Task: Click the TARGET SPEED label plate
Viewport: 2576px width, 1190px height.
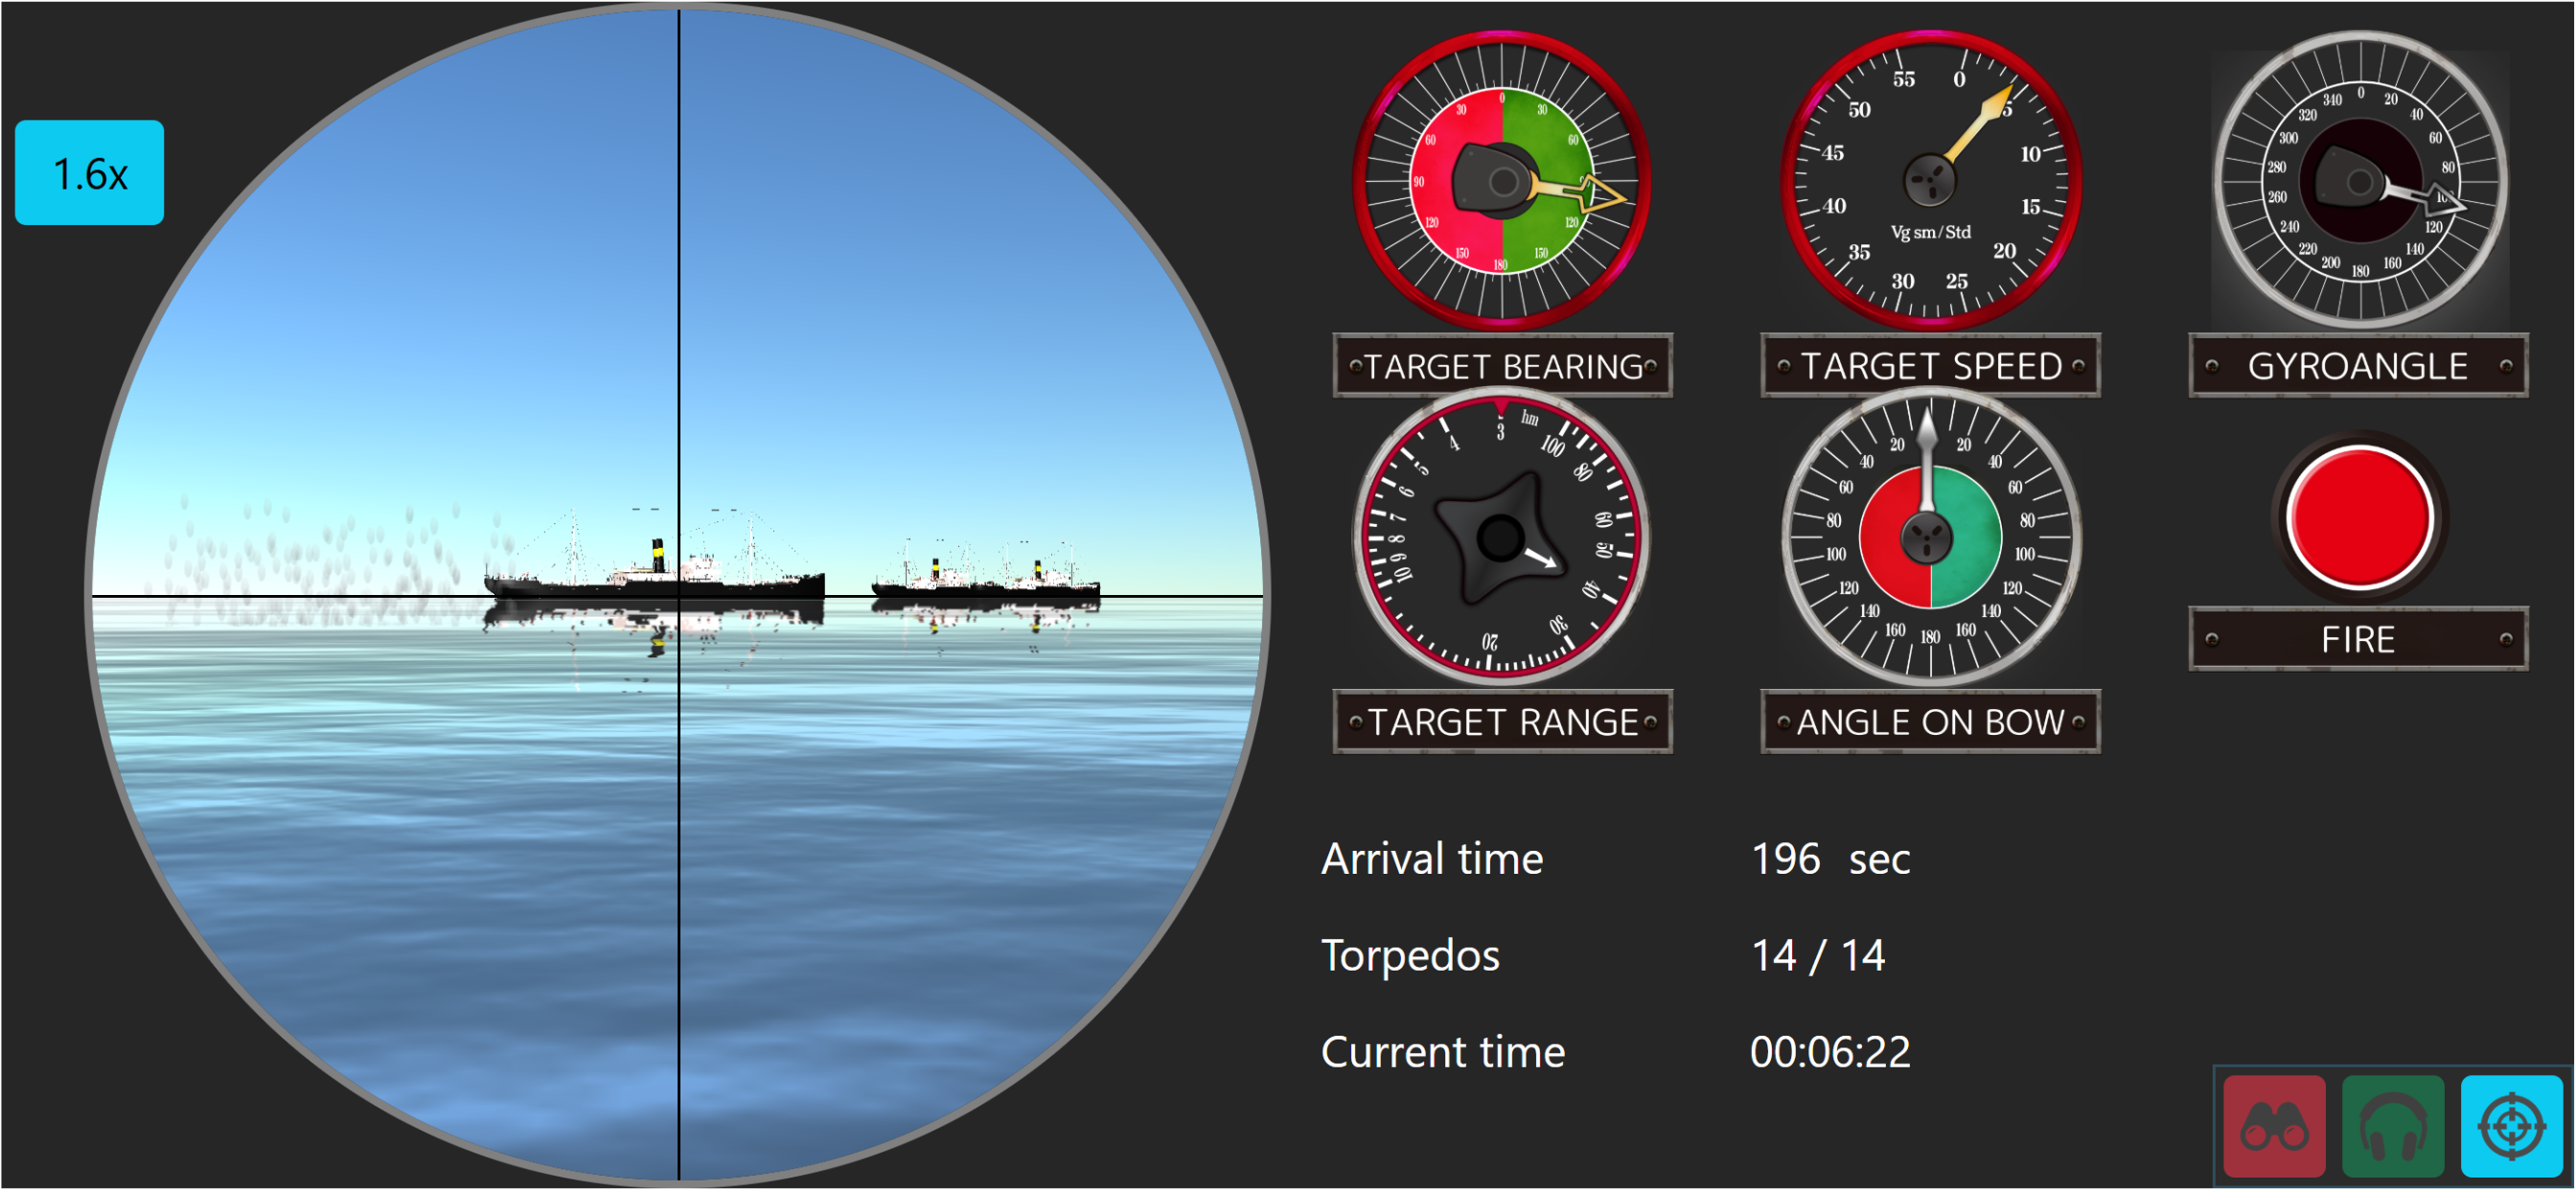Action: pos(1930,366)
